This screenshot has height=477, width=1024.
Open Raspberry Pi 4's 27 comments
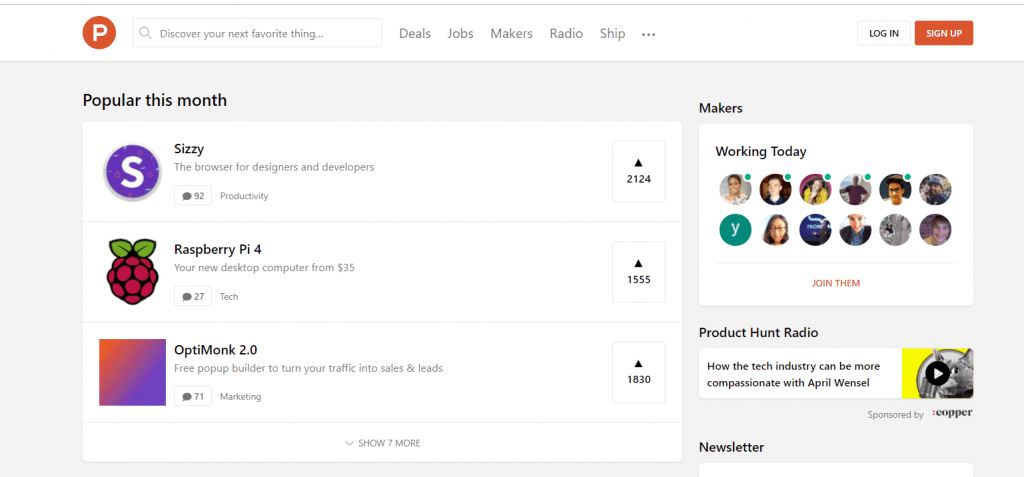[x=193, y=296]
